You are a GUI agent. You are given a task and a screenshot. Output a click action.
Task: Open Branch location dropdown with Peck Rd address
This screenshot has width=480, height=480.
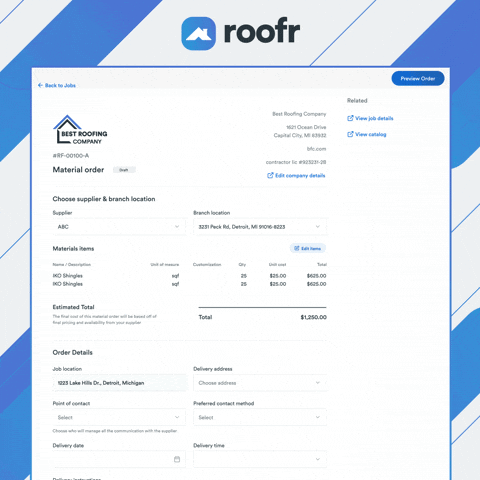click(x=260, y=227)
